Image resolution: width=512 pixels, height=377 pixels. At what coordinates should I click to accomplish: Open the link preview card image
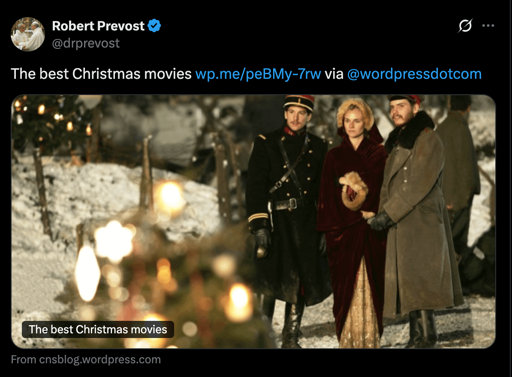(x=253, y=222)
